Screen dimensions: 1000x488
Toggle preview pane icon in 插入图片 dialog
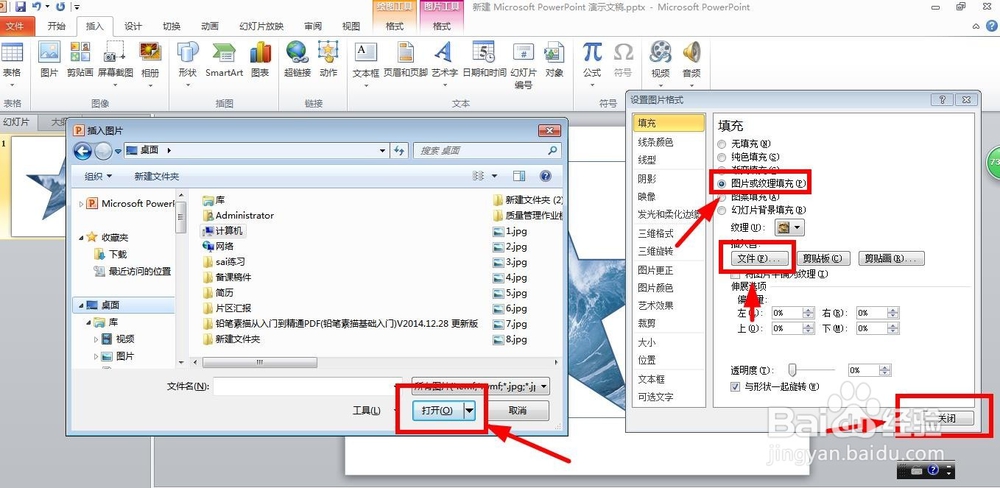click(x=519, y=176)
